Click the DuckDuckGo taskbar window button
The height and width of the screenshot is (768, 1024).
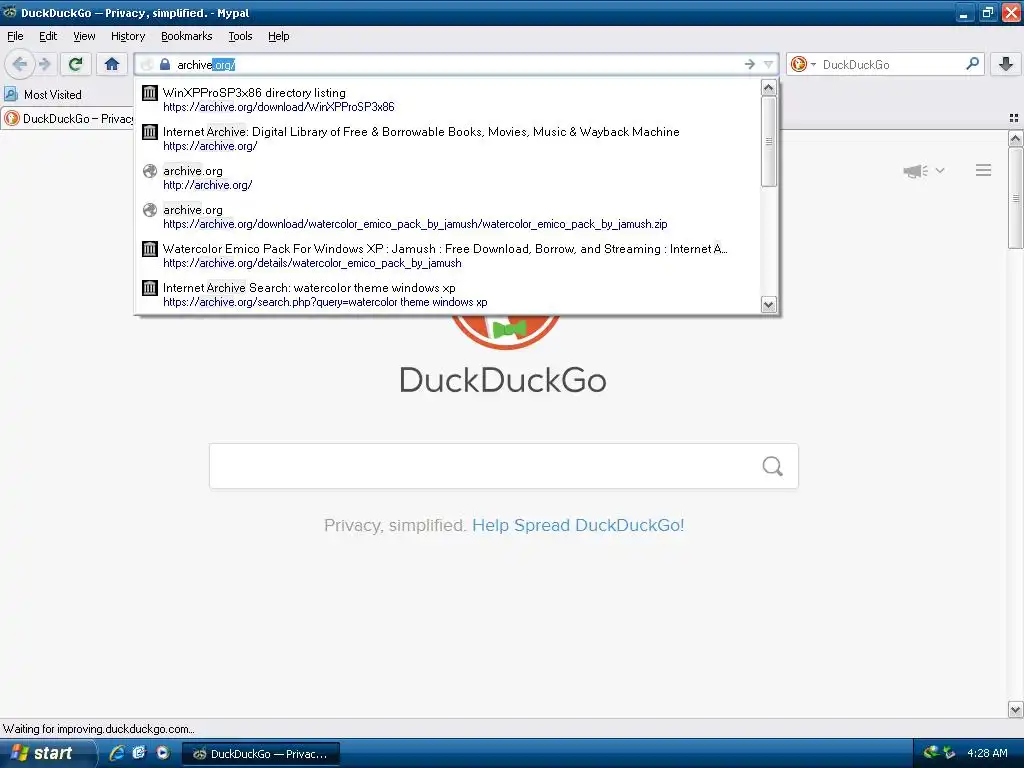click(261, 754)
